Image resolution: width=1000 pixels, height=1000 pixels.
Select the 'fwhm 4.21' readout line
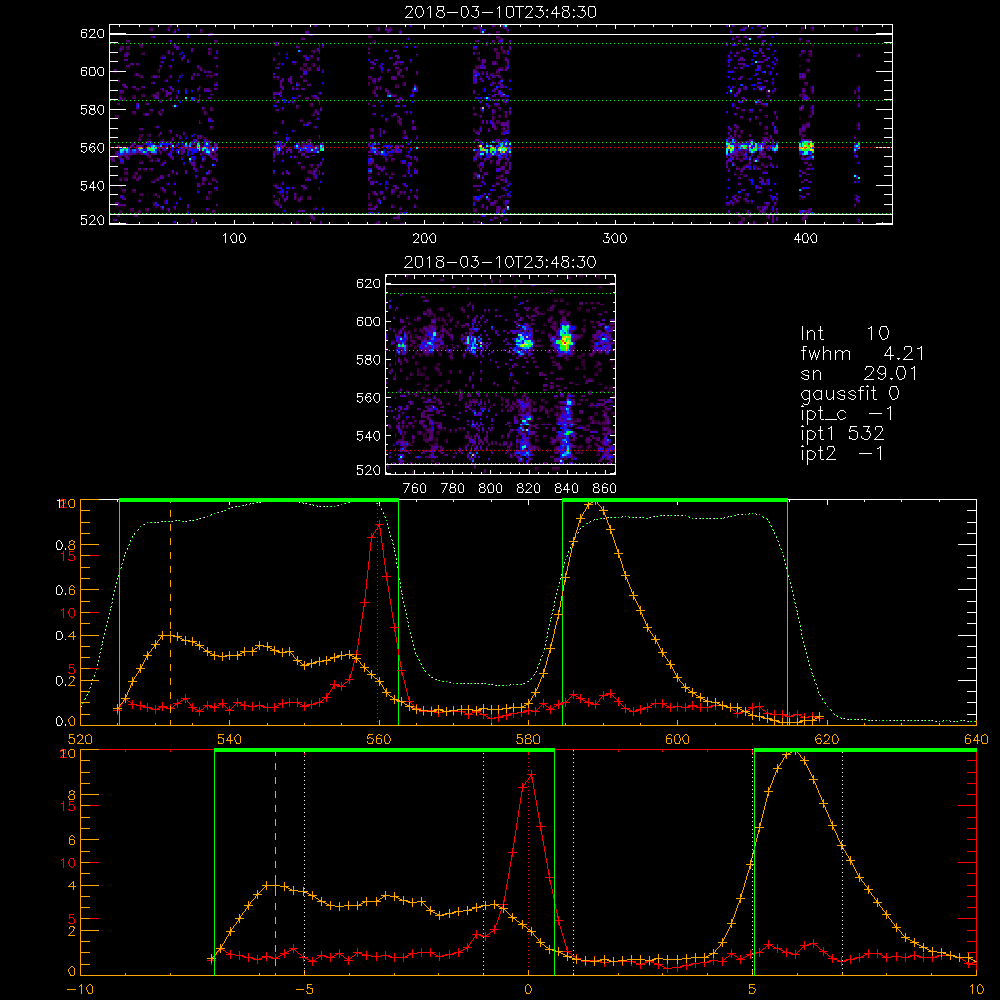pos(862,353)
